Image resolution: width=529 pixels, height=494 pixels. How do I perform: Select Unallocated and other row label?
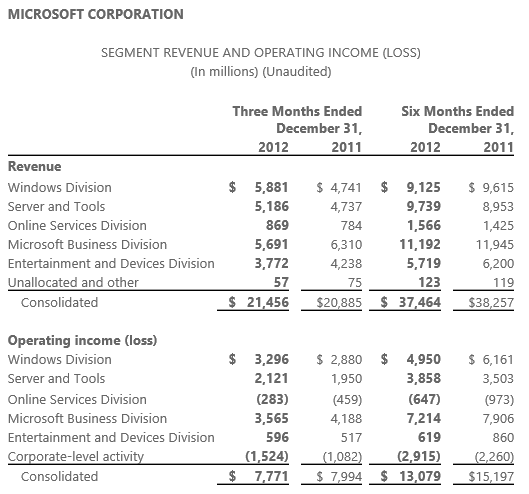[x=73, y=283]
